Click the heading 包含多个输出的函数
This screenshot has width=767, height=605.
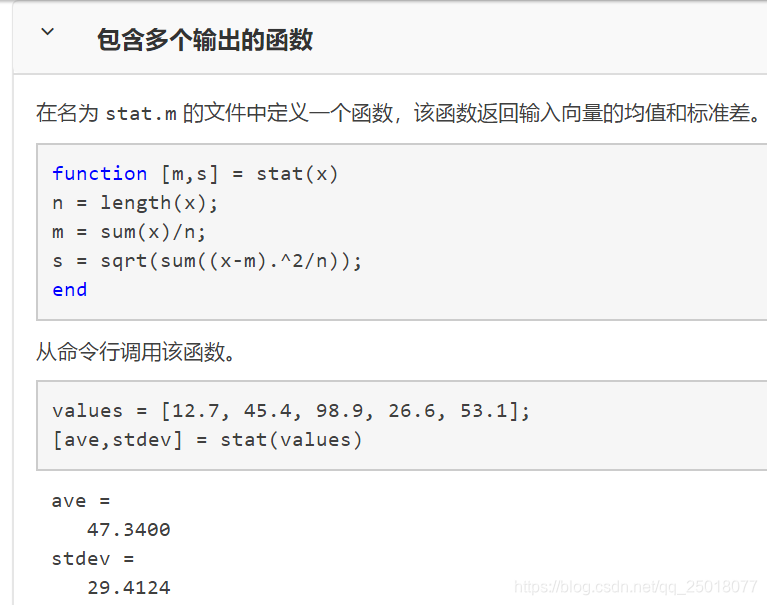click(x=205, y=40)
